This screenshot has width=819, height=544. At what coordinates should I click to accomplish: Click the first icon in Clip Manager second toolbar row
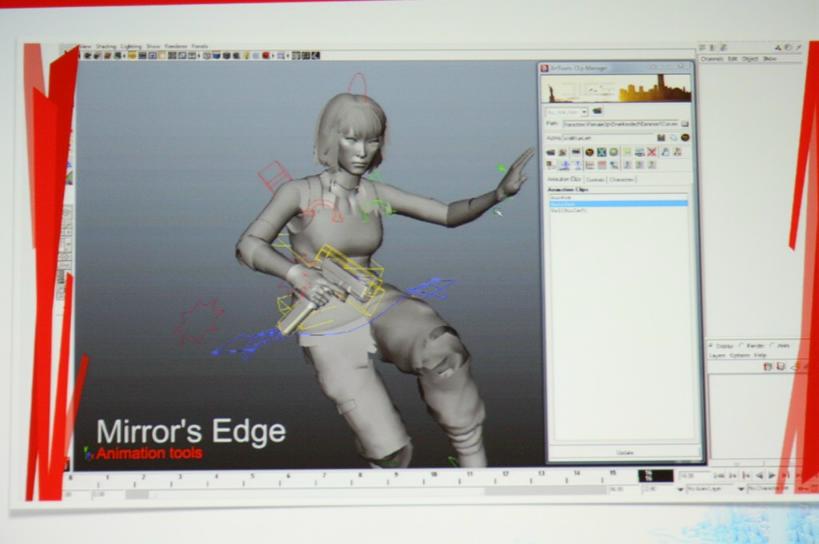click(x=549, y=164)
